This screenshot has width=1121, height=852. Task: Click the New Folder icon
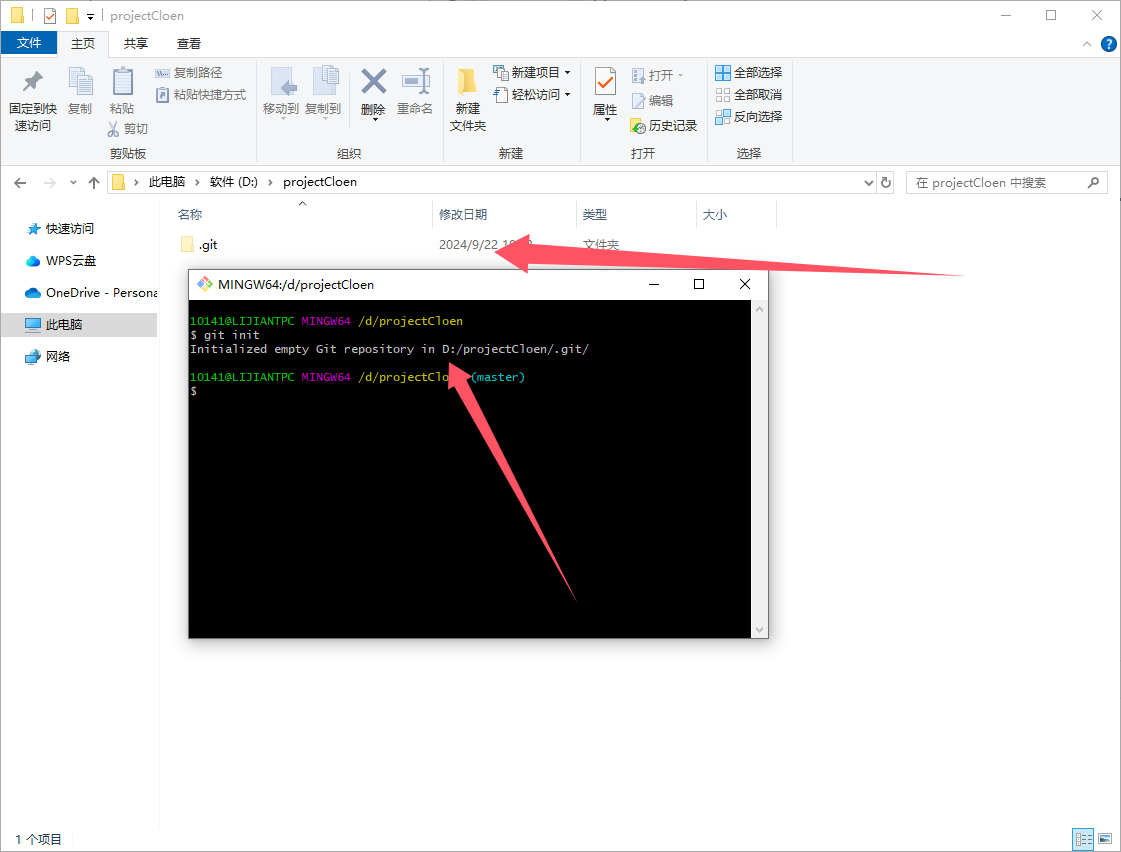click(x=467, y=81)
